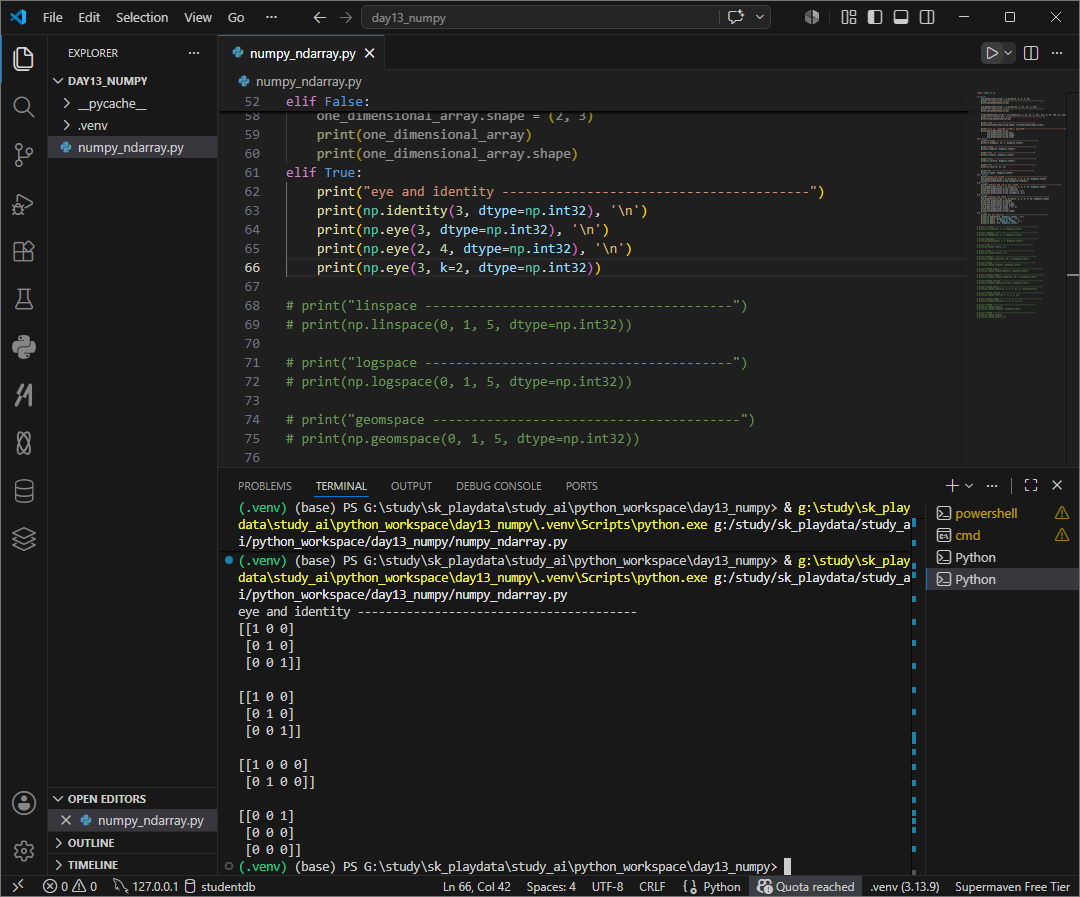Switch to the PORTS panel tab

[x=581, y=486]
